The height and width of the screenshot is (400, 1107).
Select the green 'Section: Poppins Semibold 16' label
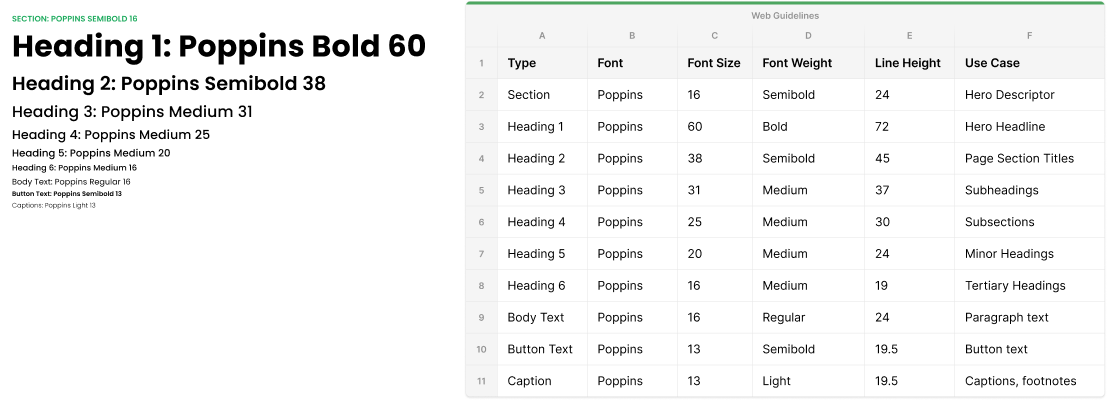[75, 19]
